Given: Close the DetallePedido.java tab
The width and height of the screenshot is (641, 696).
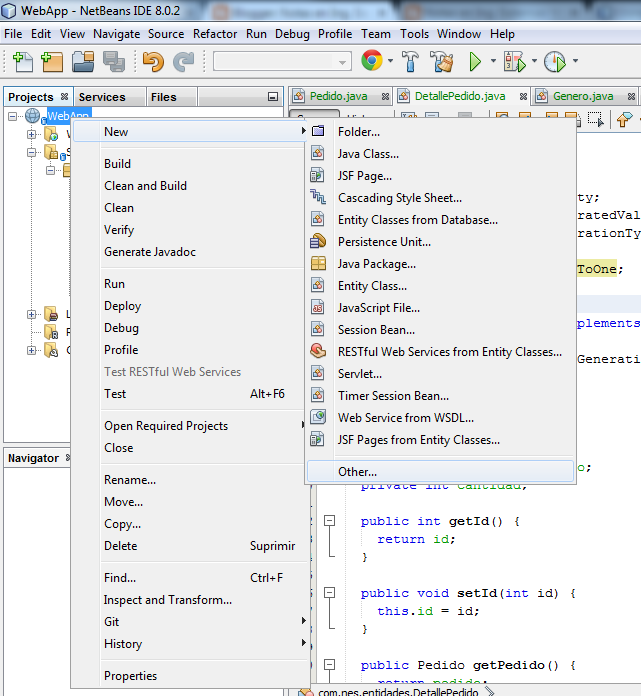Looking at the screenshot, I should (523, 96).
